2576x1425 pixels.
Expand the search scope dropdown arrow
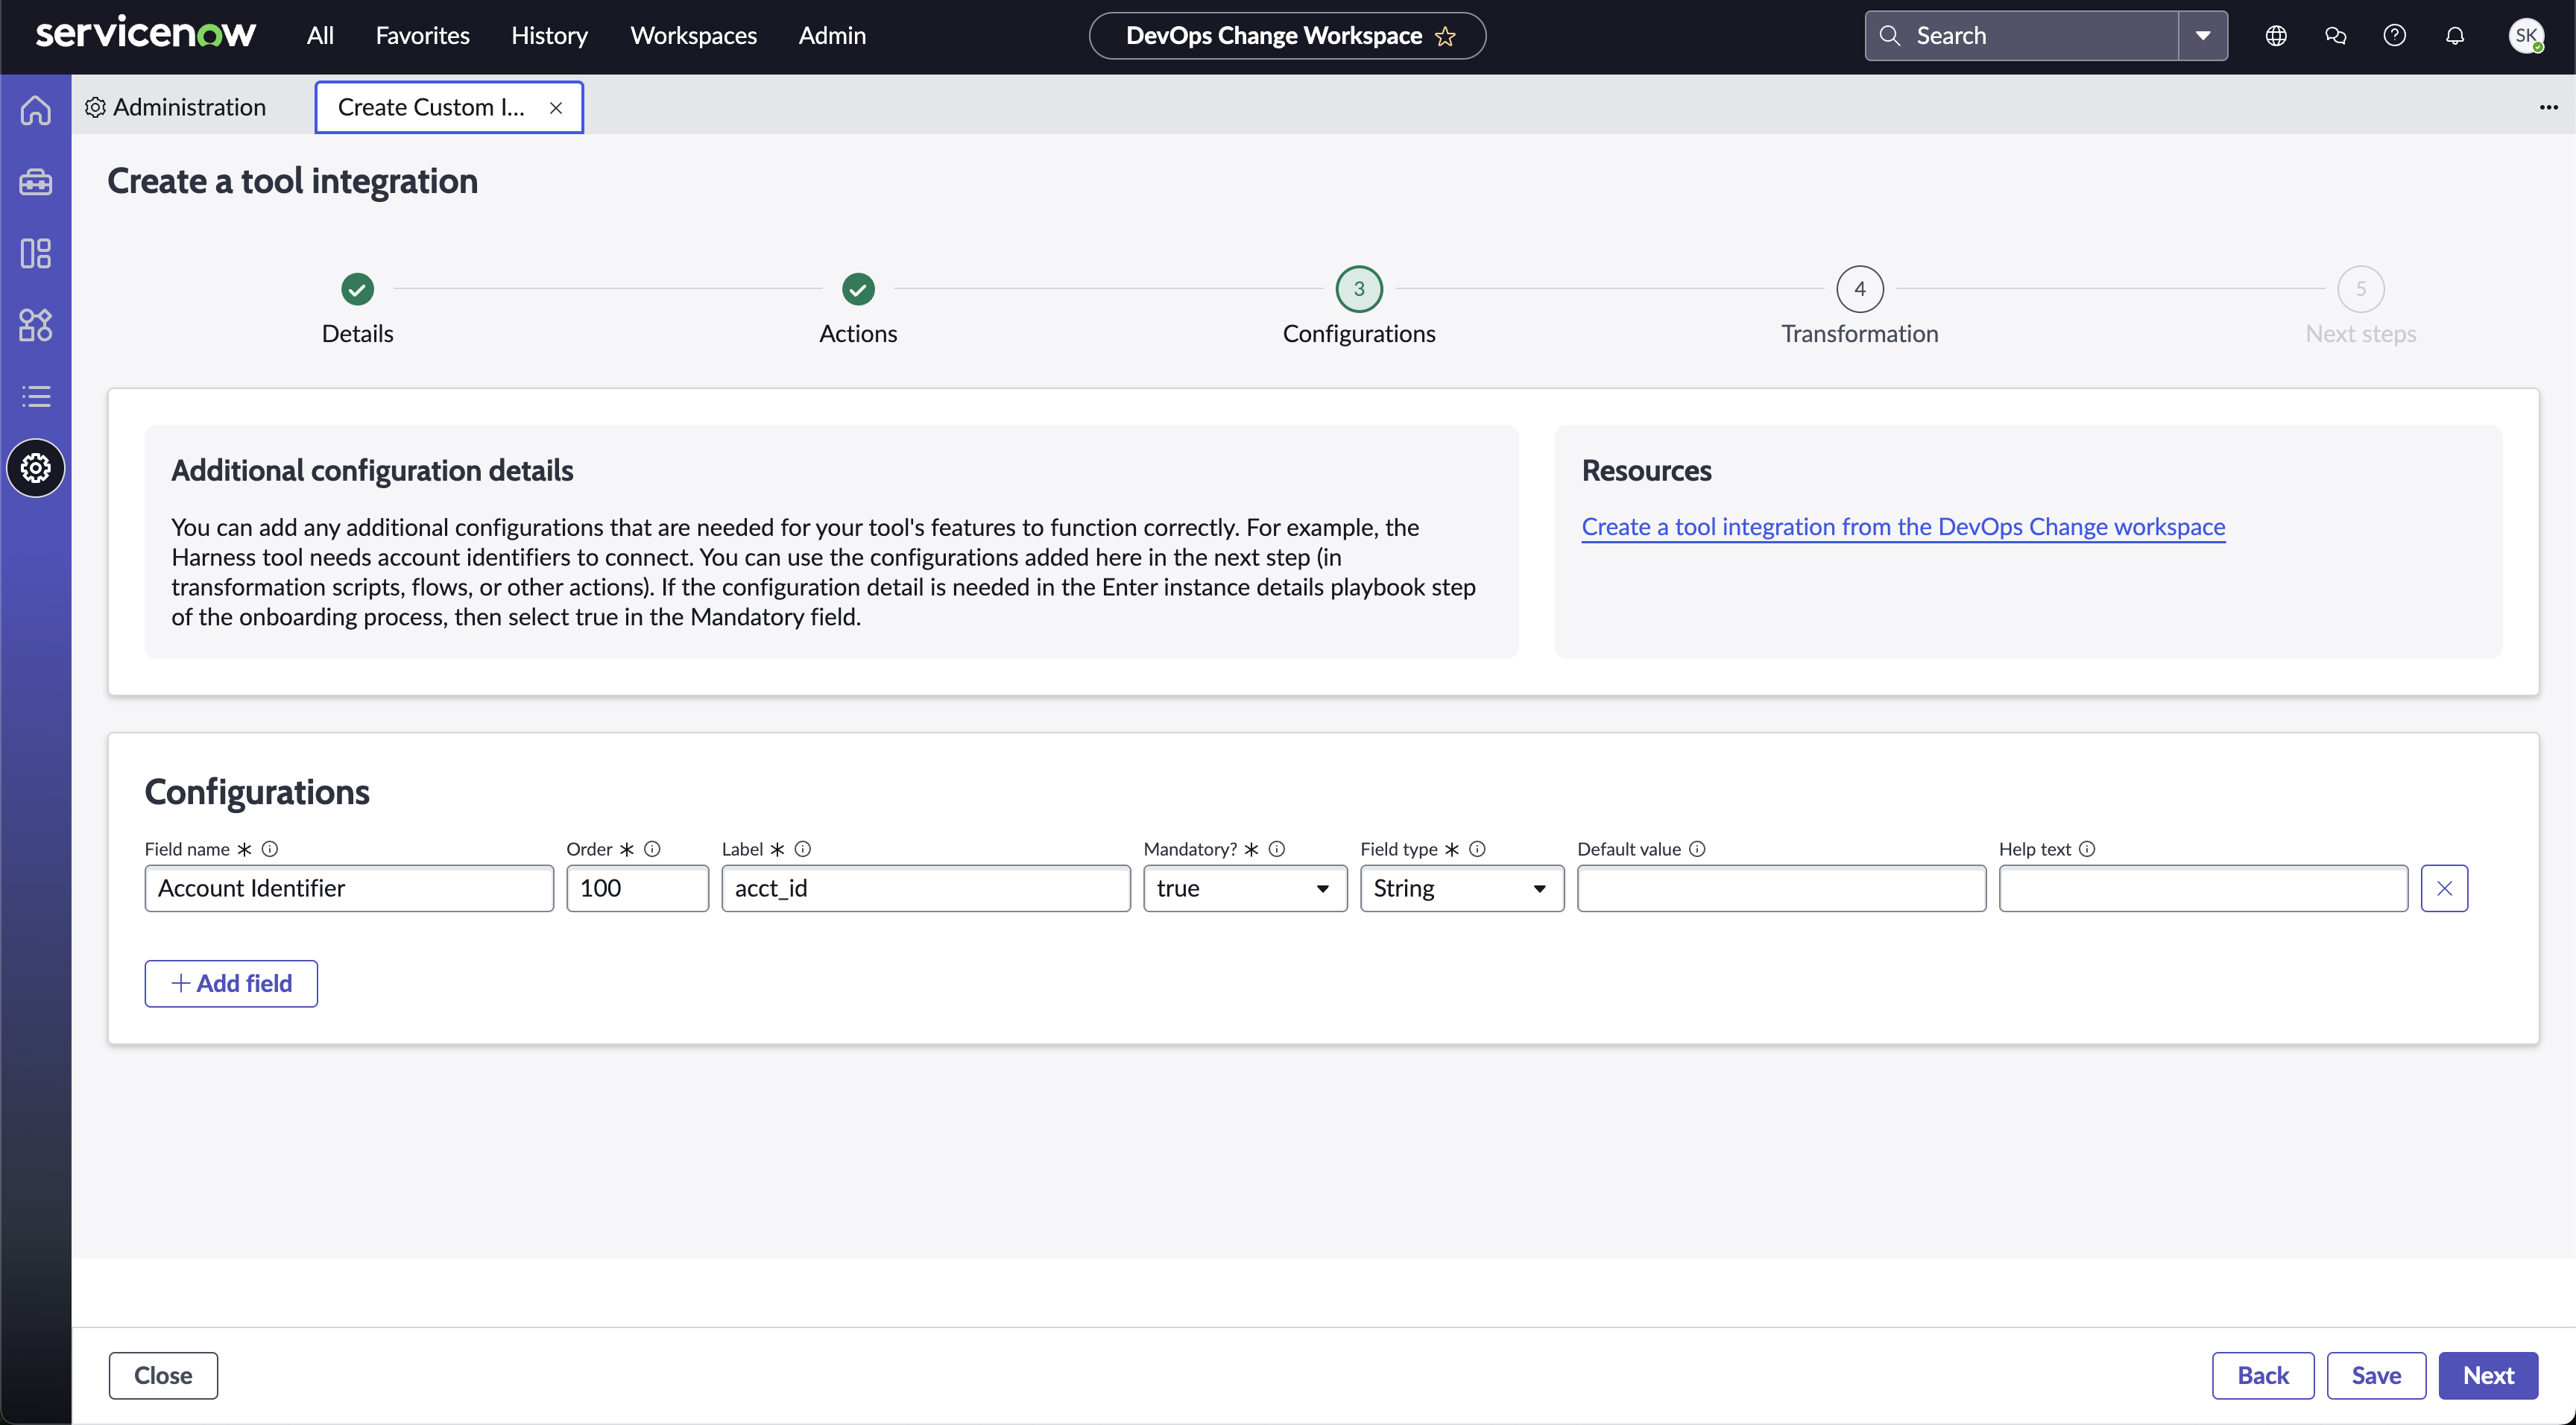[x=2203, y=36]
